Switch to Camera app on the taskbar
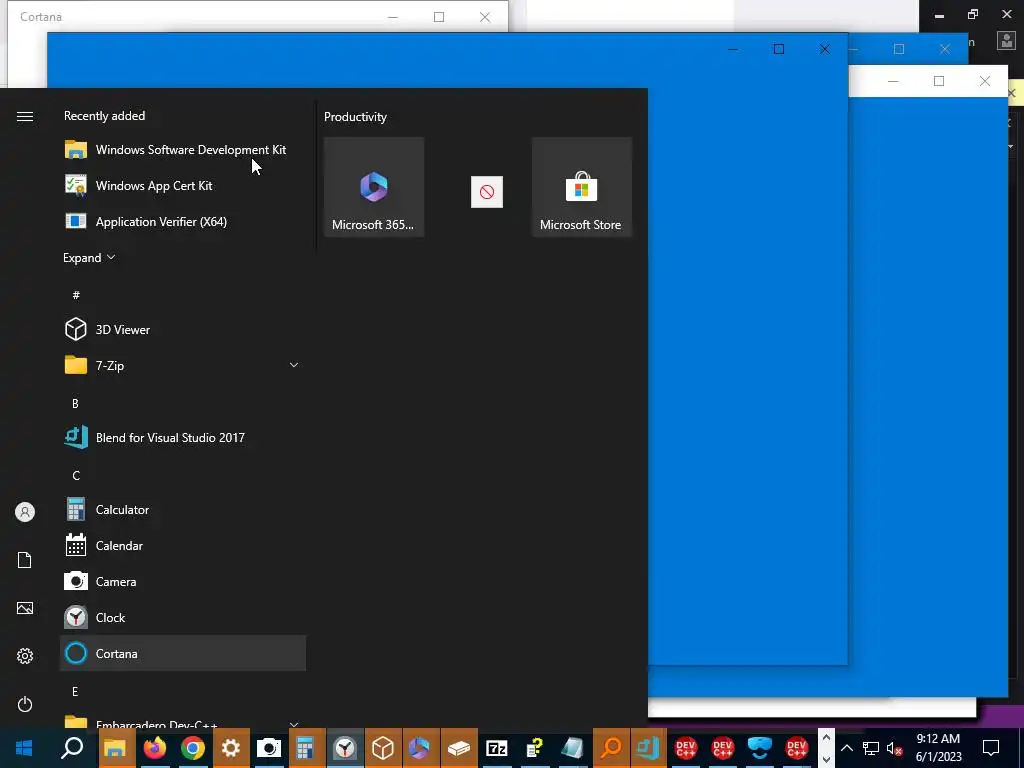Screen dimensions: 1024x768 [268, 748]
